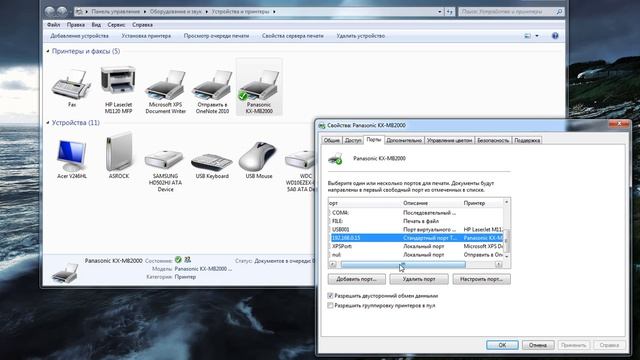Expand the 'Панель управления' breadcrumb arrow
Screen dimensions: 640x360
coord(144,11)
